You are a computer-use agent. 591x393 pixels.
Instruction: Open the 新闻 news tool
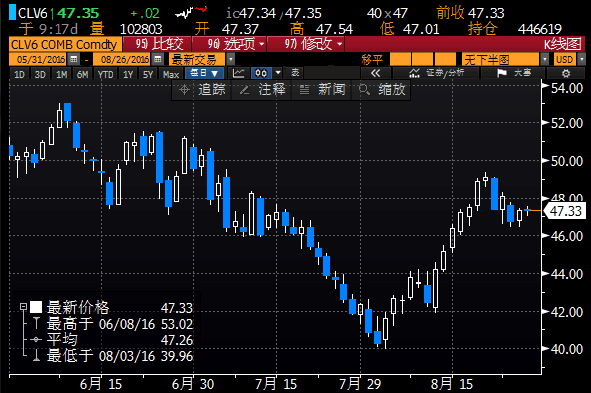point(322,90)
